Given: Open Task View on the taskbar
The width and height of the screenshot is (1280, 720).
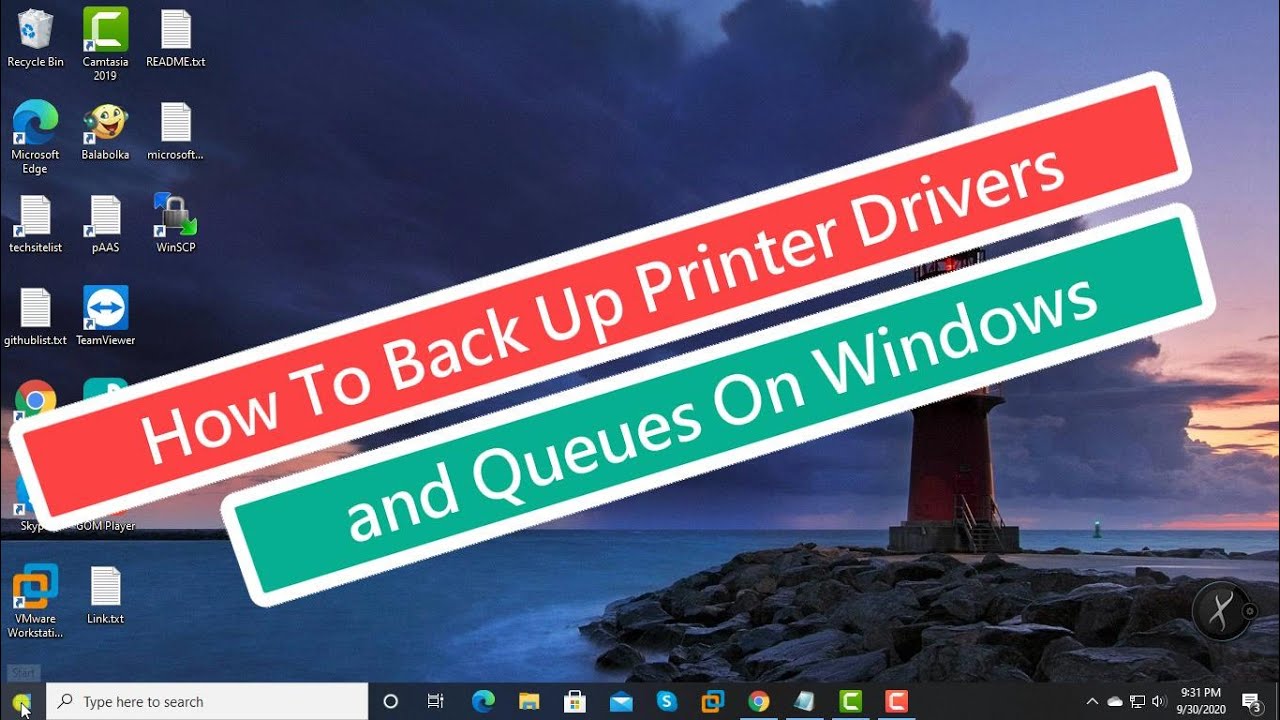Looking at the screenshot, I should coord(435,702).
